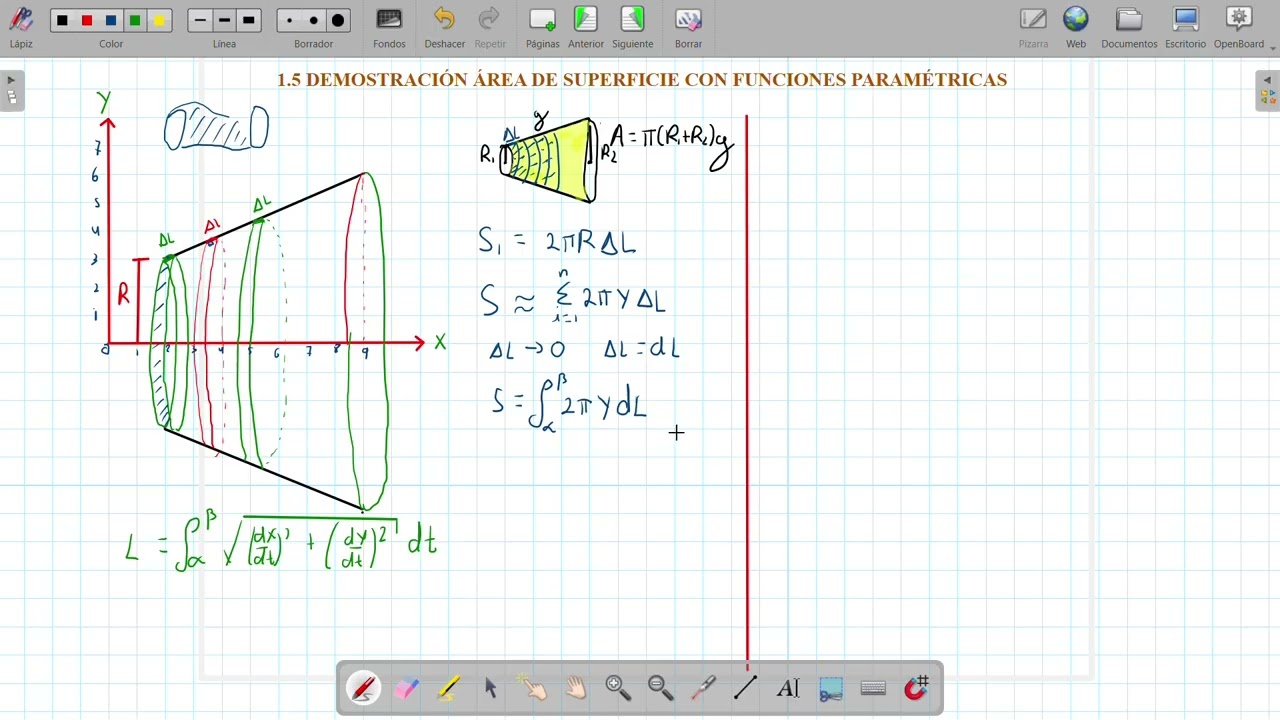Go to the Siguiente page

click(x=632, y=27)
